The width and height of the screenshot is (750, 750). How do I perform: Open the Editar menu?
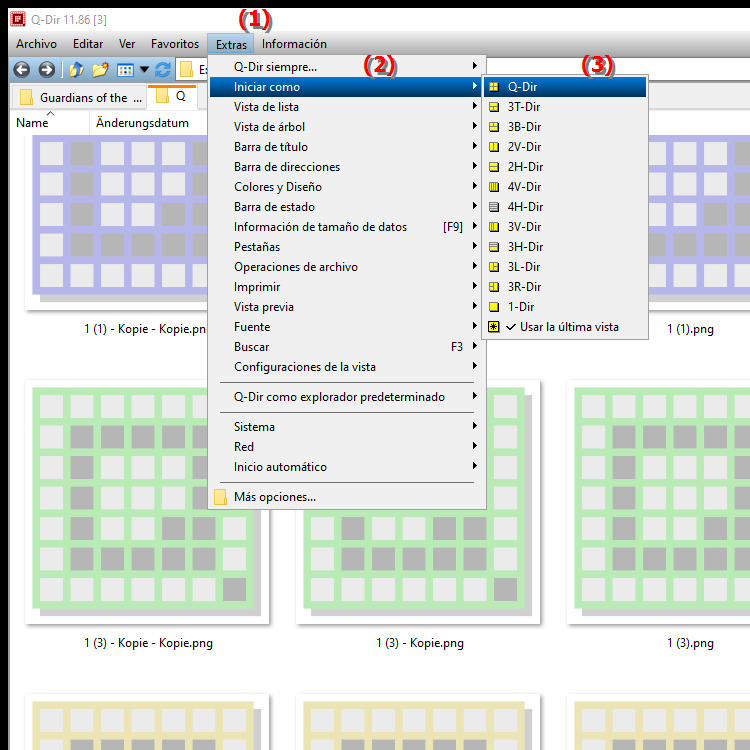[x=88, y=44]
